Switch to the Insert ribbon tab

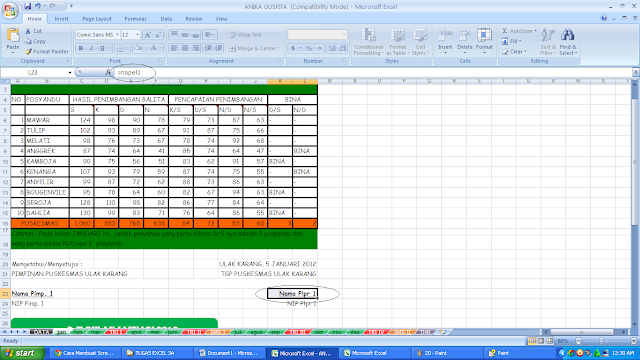click(62, 19)
